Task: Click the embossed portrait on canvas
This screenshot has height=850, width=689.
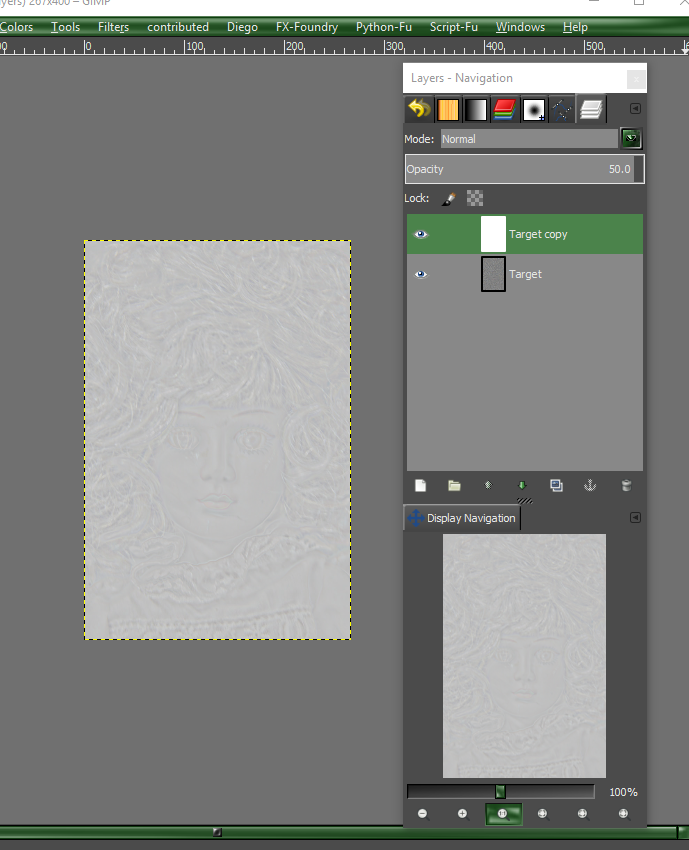Action: 217,440
